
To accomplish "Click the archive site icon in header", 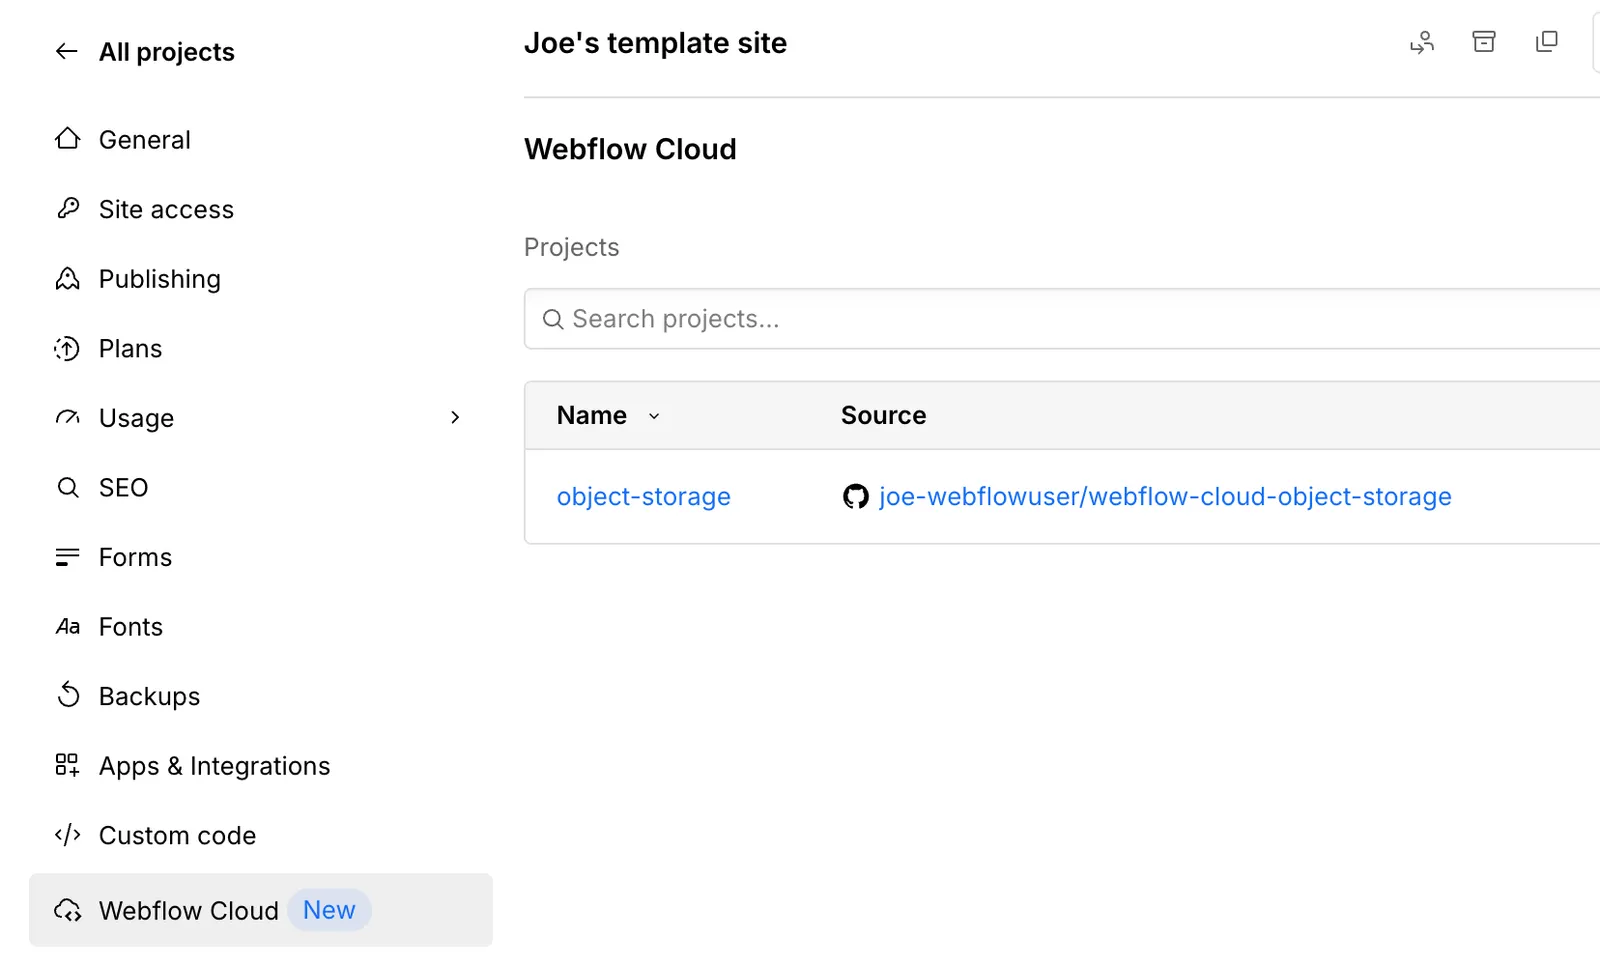I will point(1484,42).
